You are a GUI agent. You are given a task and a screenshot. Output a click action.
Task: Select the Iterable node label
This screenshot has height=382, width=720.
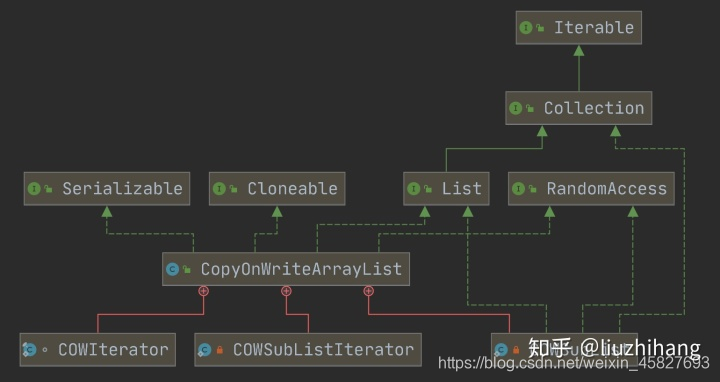click(594, 28)
